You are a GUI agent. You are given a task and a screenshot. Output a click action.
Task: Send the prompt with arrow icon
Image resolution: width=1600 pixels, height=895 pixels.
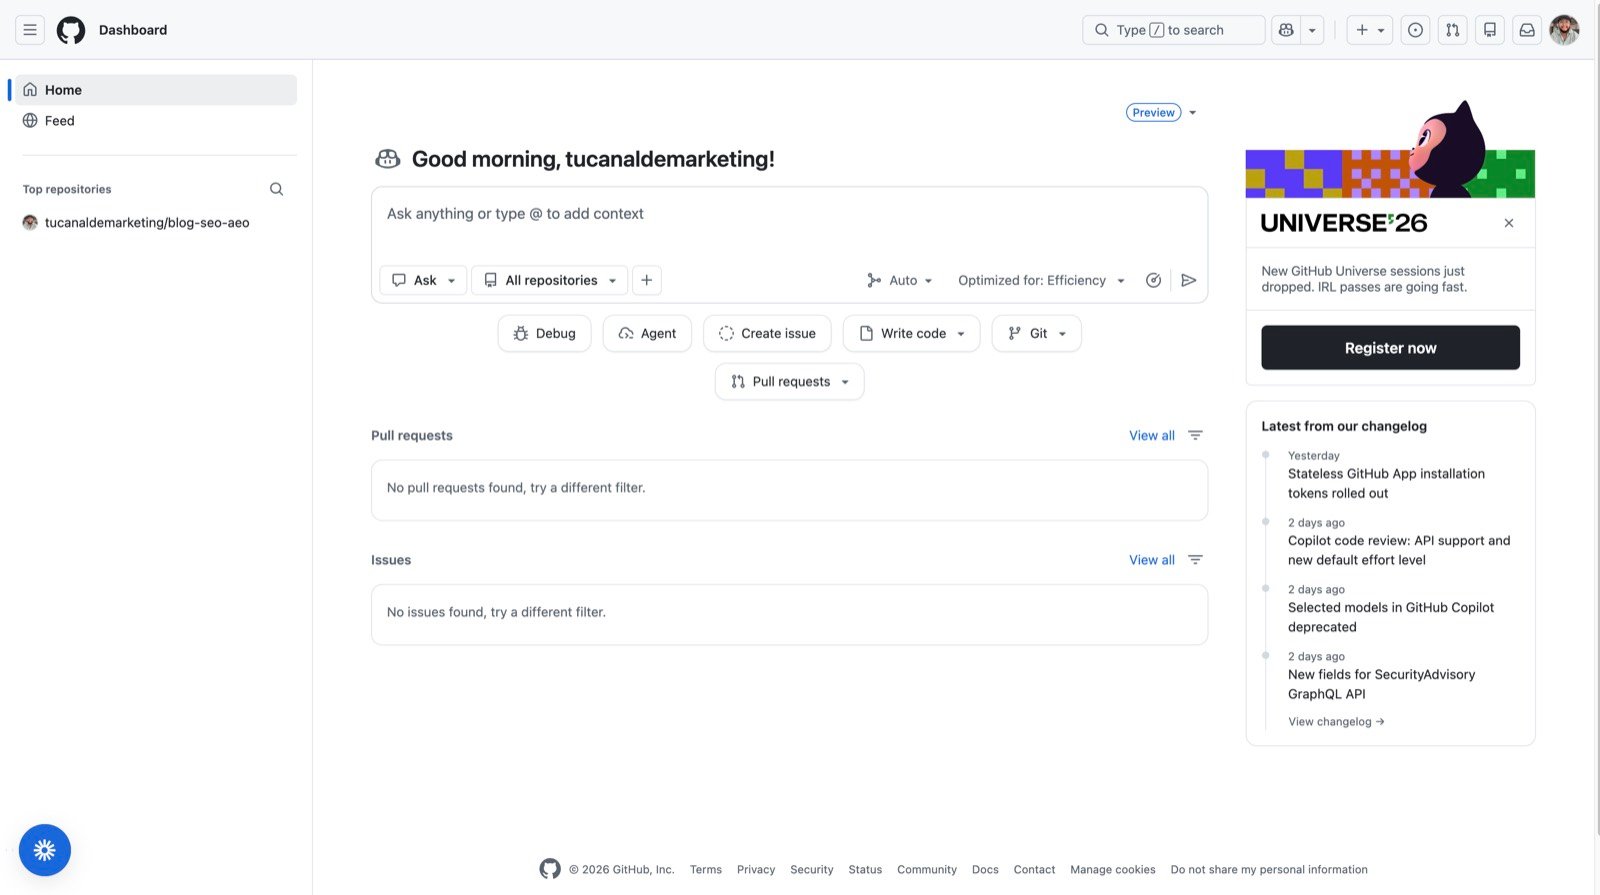(x=1188, y=280)
